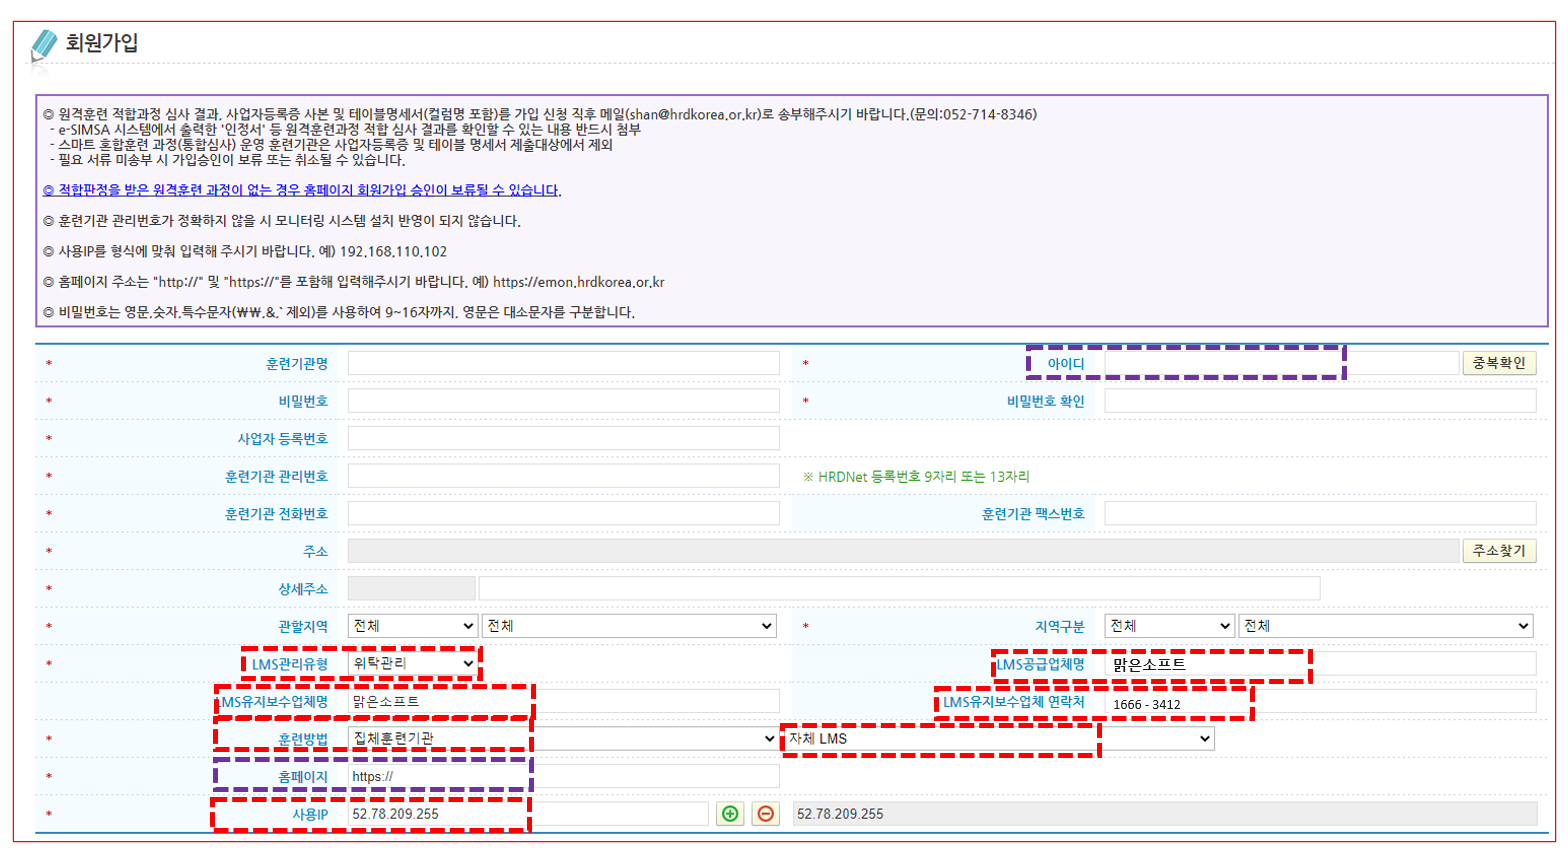
Task: Focus the 아이디 text field
Action: coord(1281,363)
